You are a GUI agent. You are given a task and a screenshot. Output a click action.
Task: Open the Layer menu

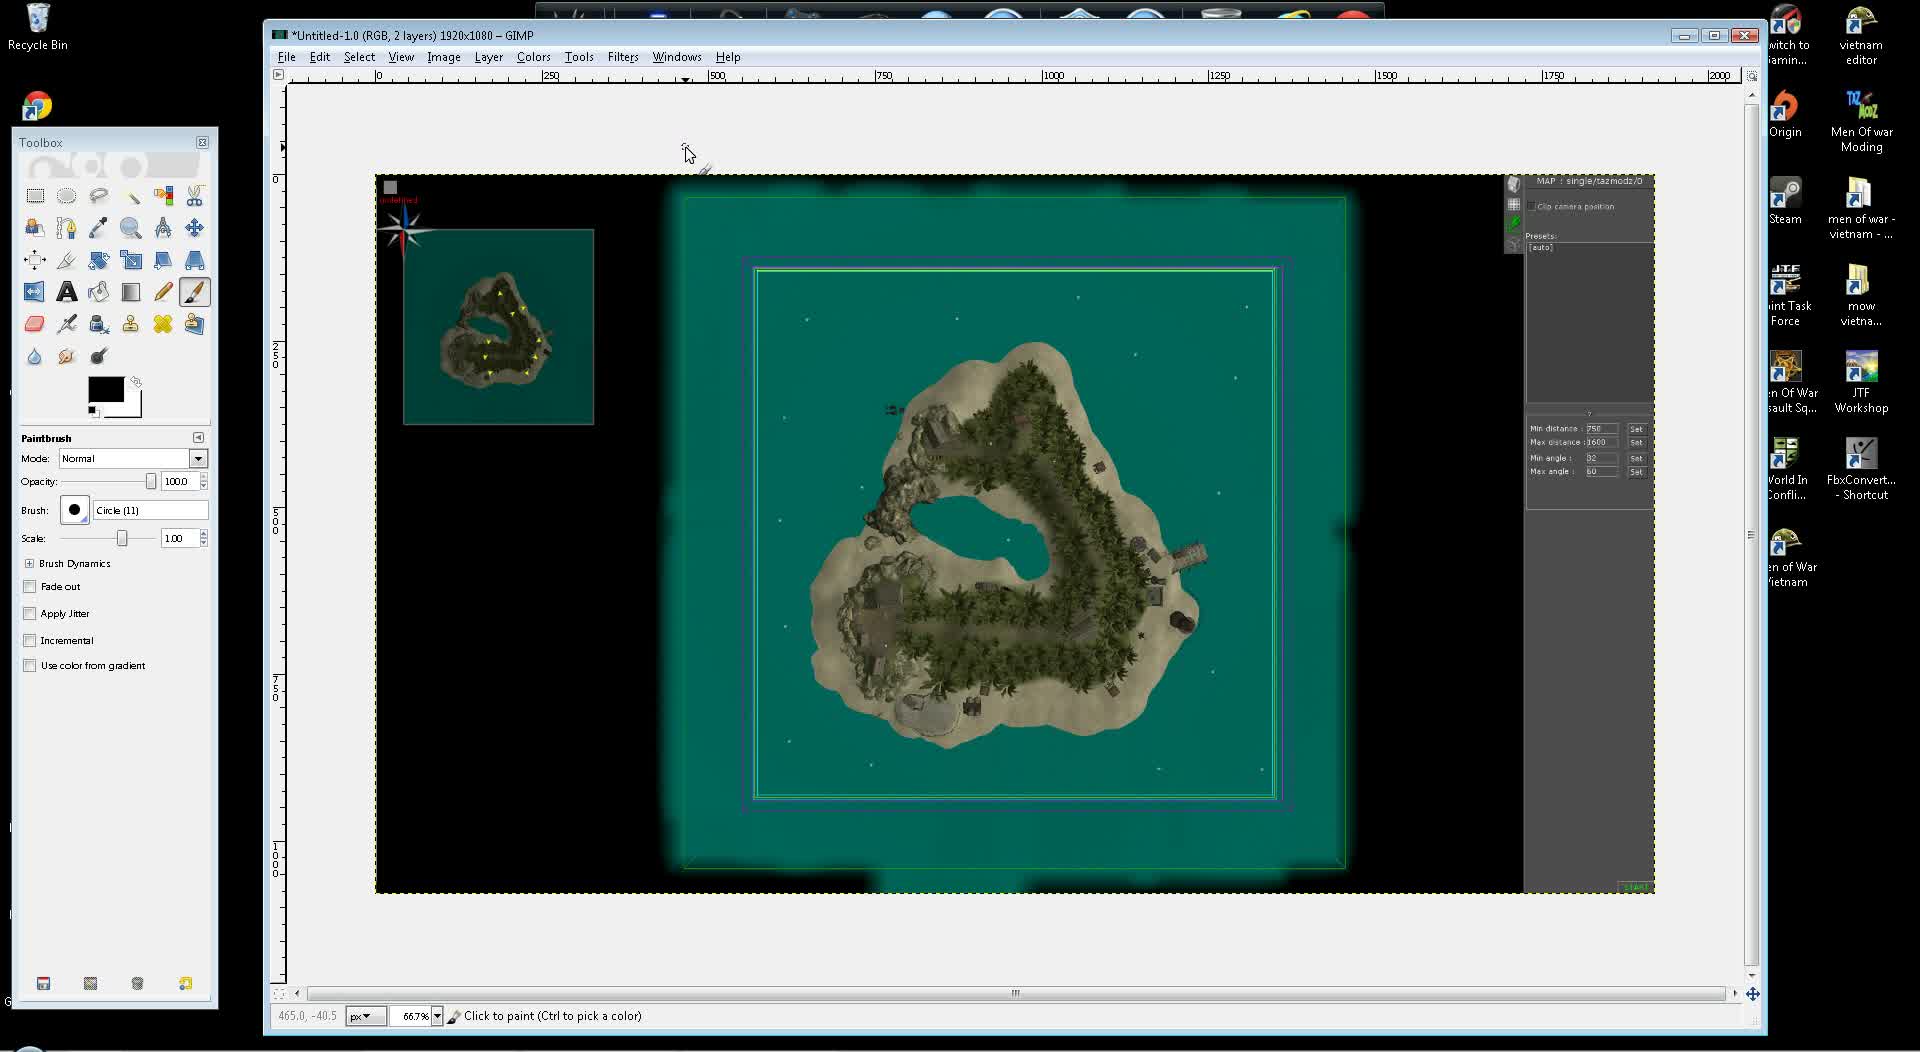click(489, 57)
